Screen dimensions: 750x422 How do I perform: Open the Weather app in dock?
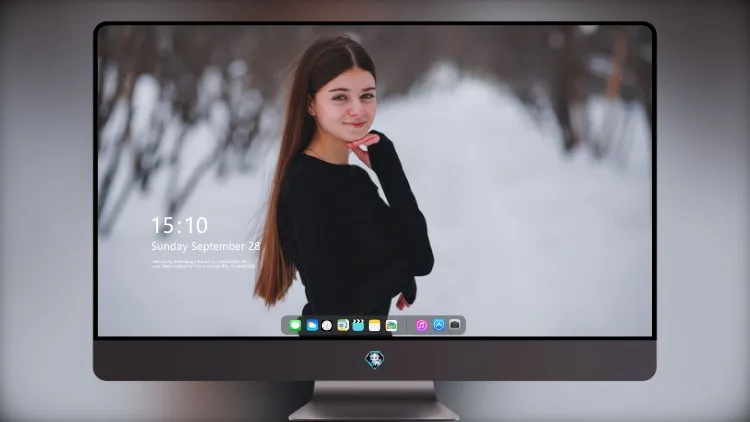(312, 325)
